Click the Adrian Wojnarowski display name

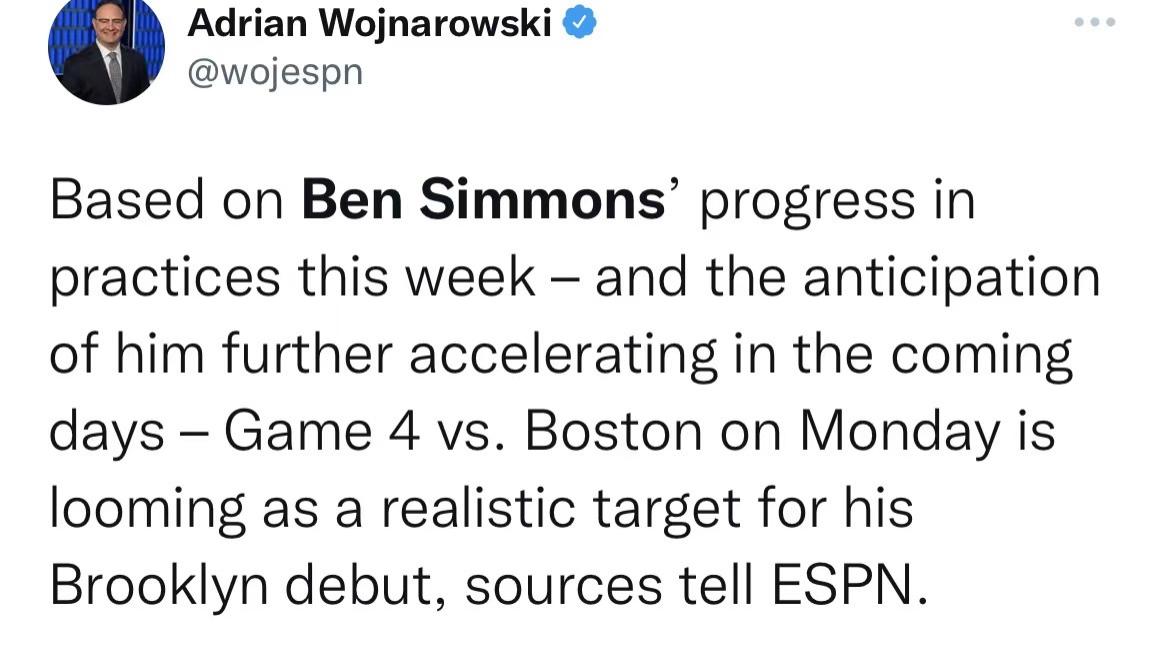pos(369,22)
